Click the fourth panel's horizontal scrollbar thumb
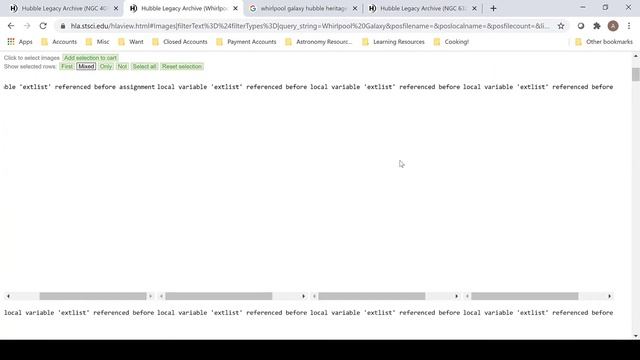This screenshot has width=640, height=360. click(525, 296)
